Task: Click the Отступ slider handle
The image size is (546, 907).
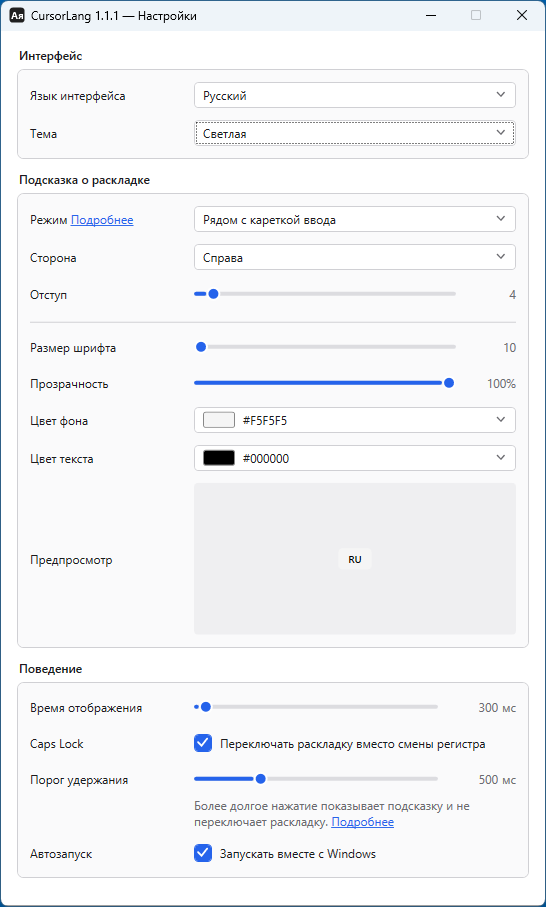Action: tap(213, 294)
